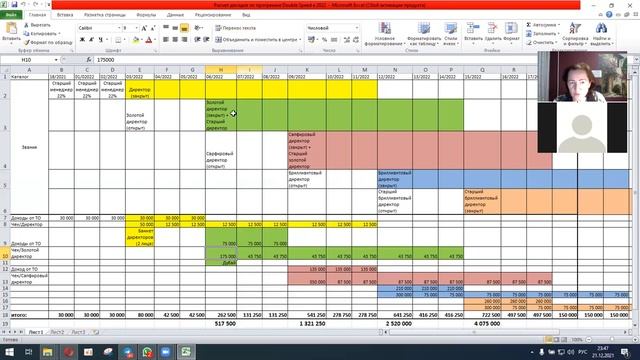Toggle top vertical alignment
The width and height of the screenshot is (640, 360).
(166, 28)
